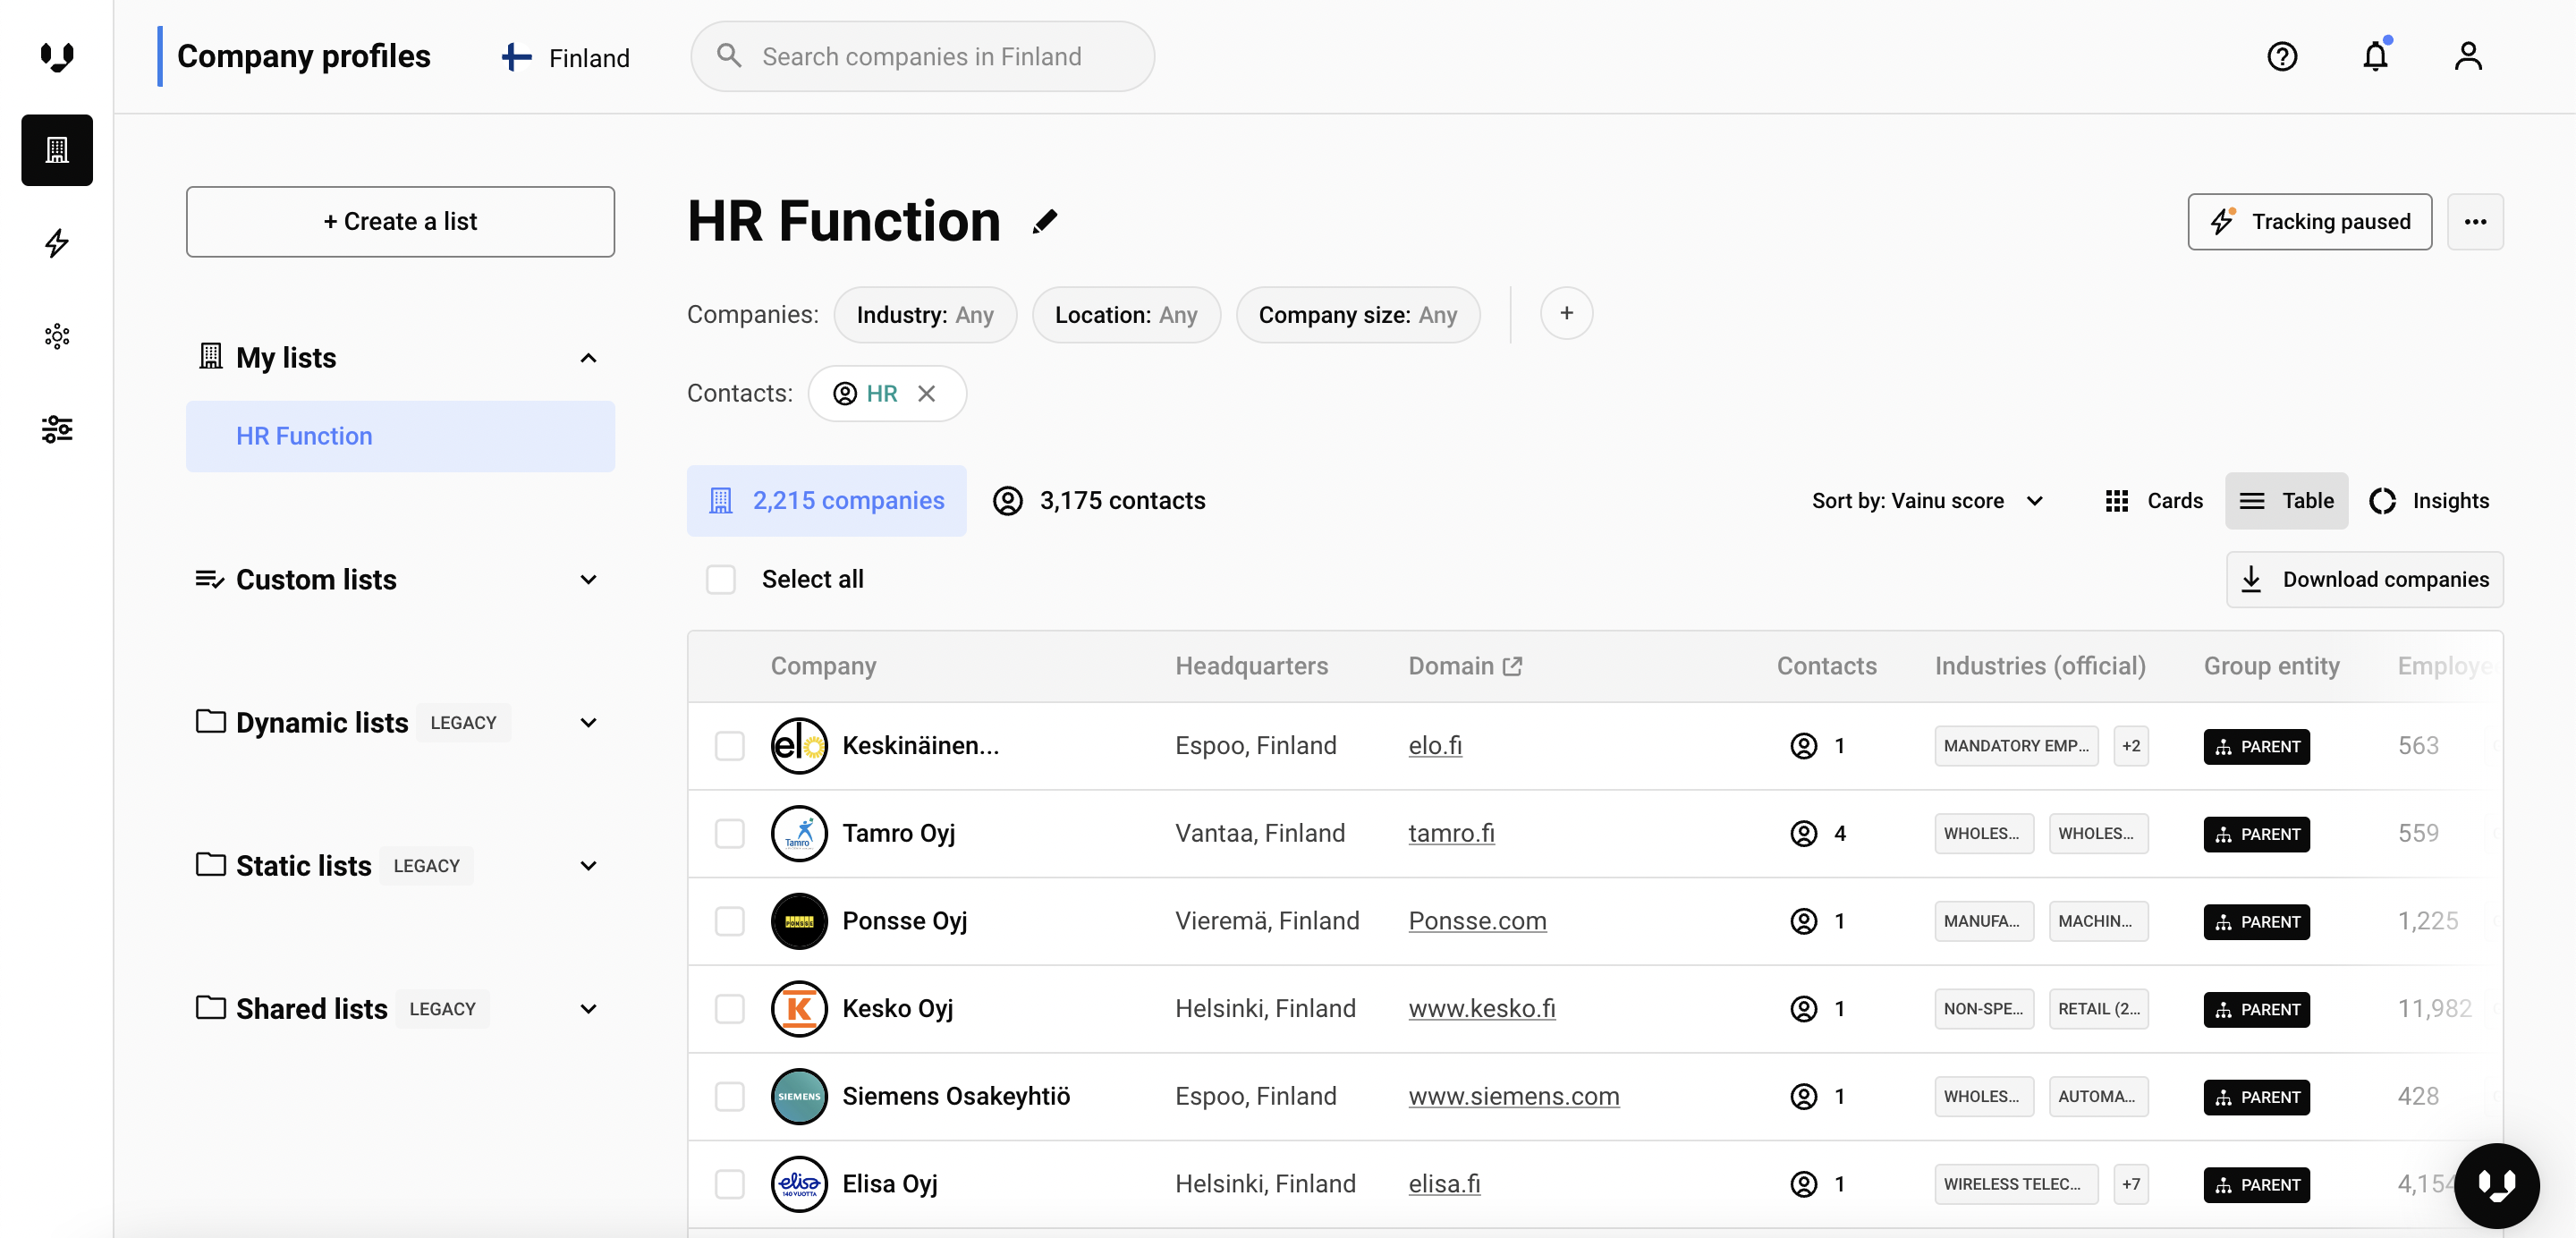Expand the Custom lists section

588,580
